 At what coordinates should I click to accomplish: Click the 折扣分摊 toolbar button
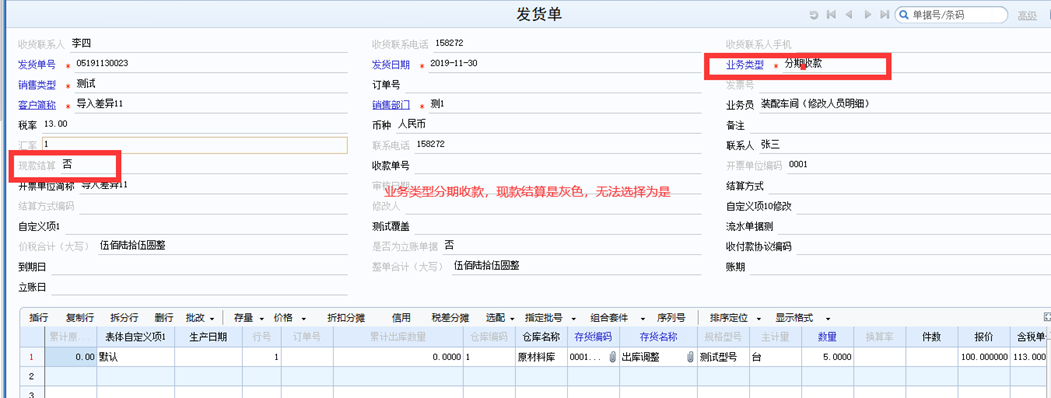point(345,318)
